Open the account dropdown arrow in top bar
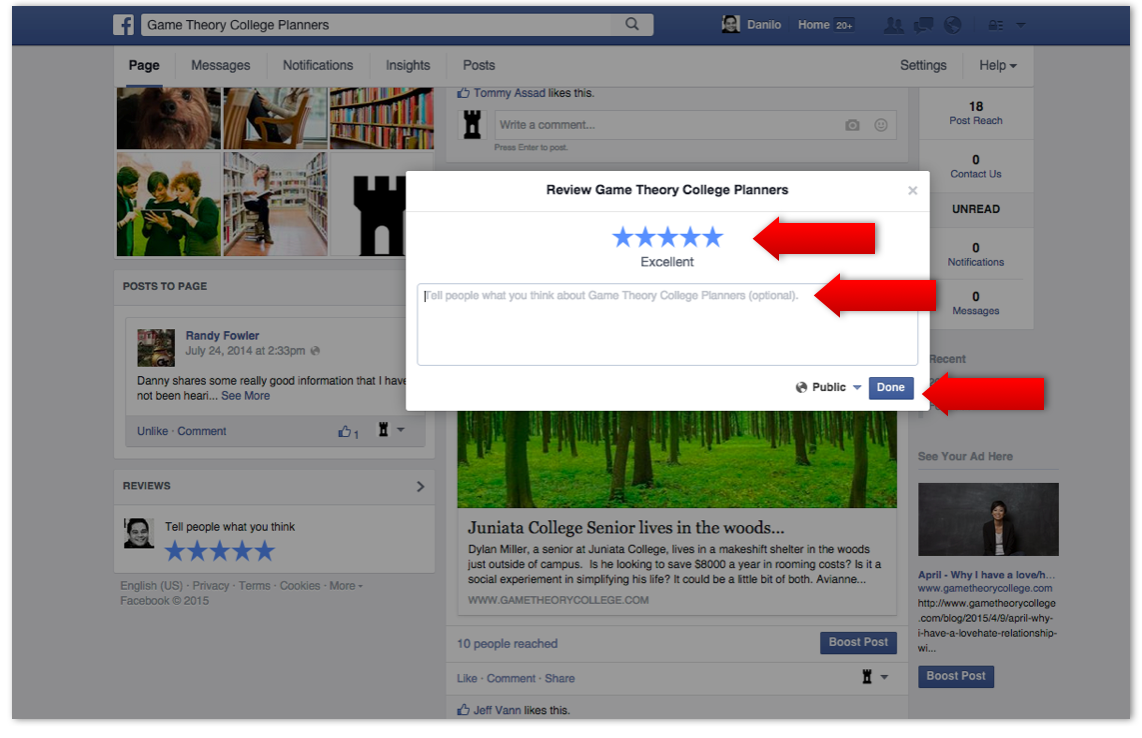This screenshot has height=738, width=1142. click(x=1020, y=25)
